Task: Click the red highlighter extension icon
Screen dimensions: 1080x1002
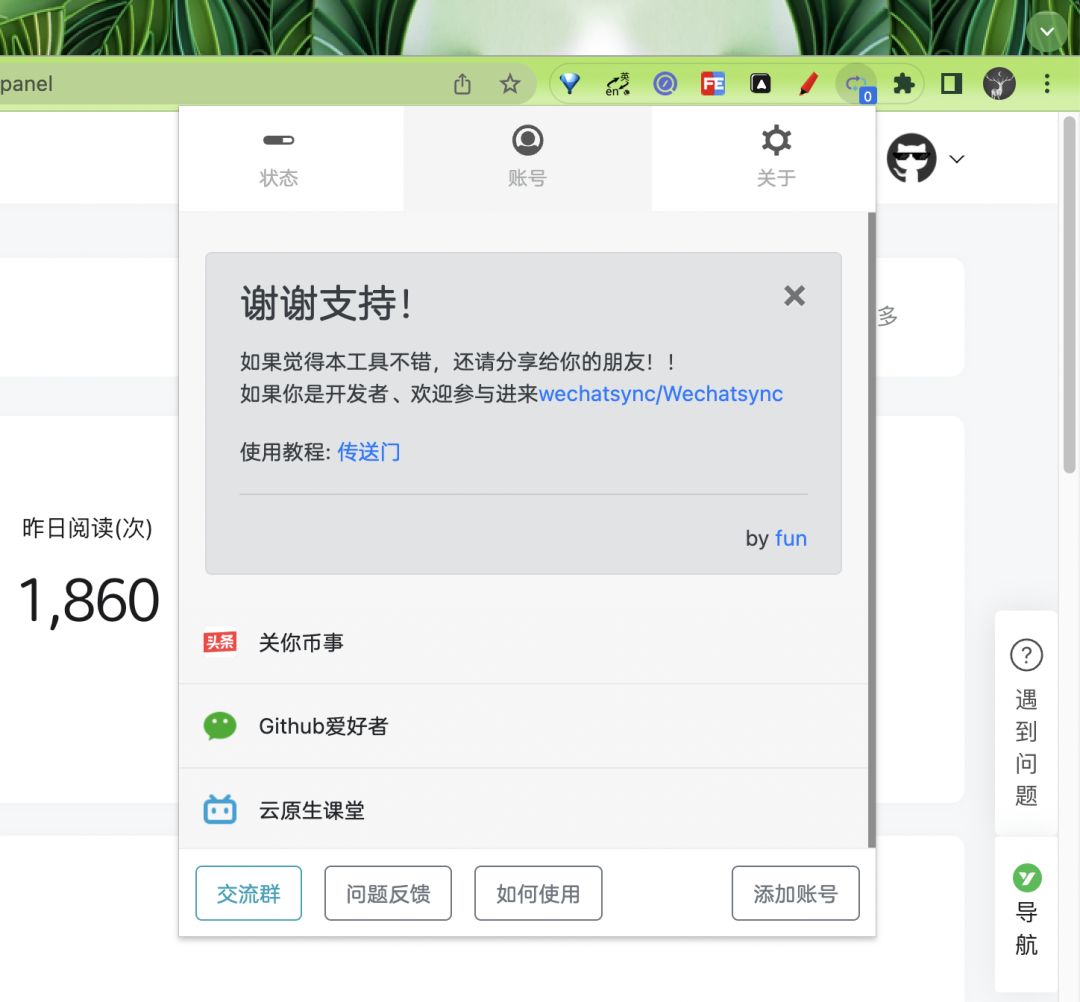Action: (808, 84)
